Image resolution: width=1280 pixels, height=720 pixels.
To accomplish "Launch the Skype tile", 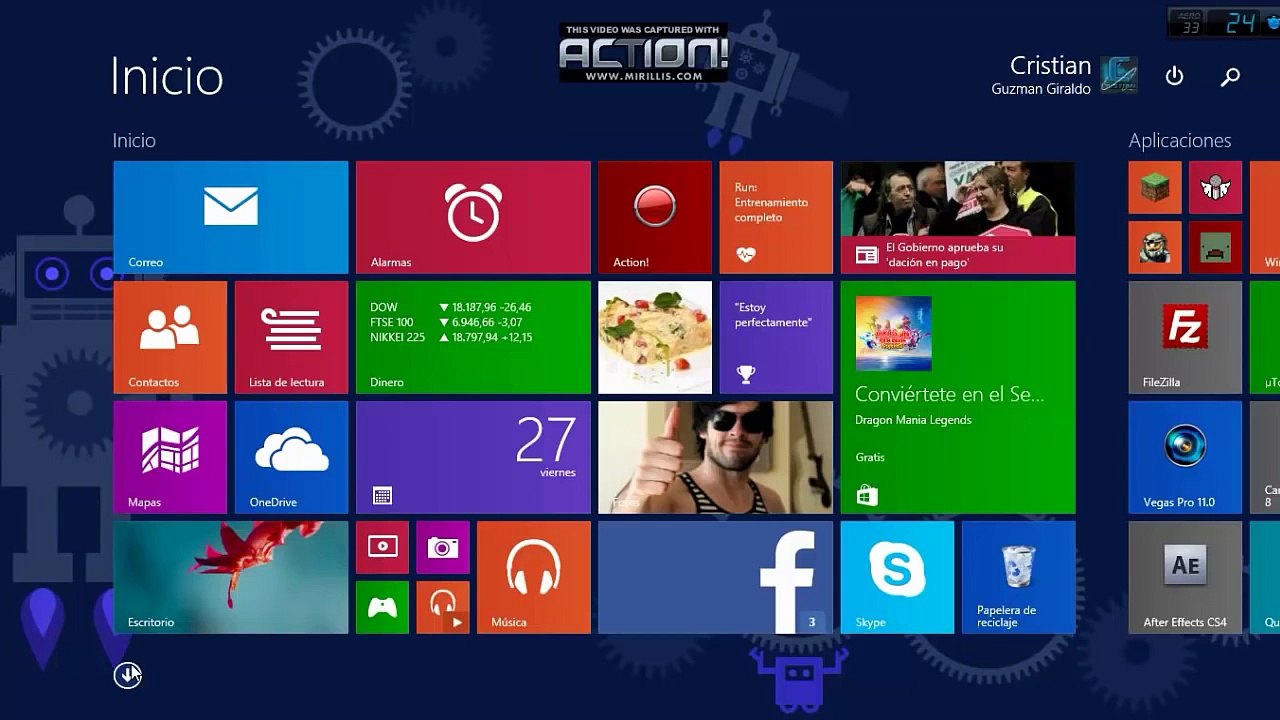I will (x=897, y=577).
